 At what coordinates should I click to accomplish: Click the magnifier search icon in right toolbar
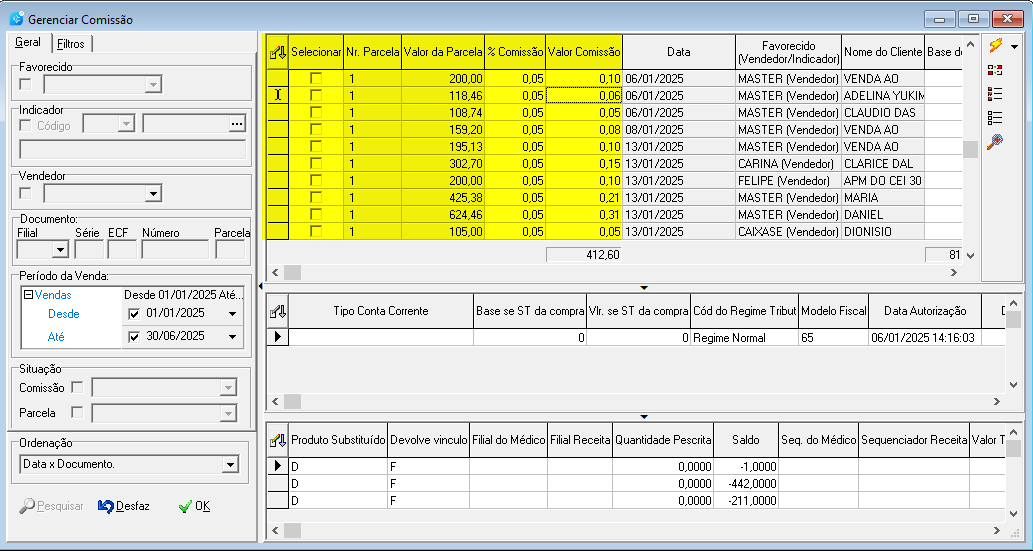pyautogui.click(x=995, y=142)
